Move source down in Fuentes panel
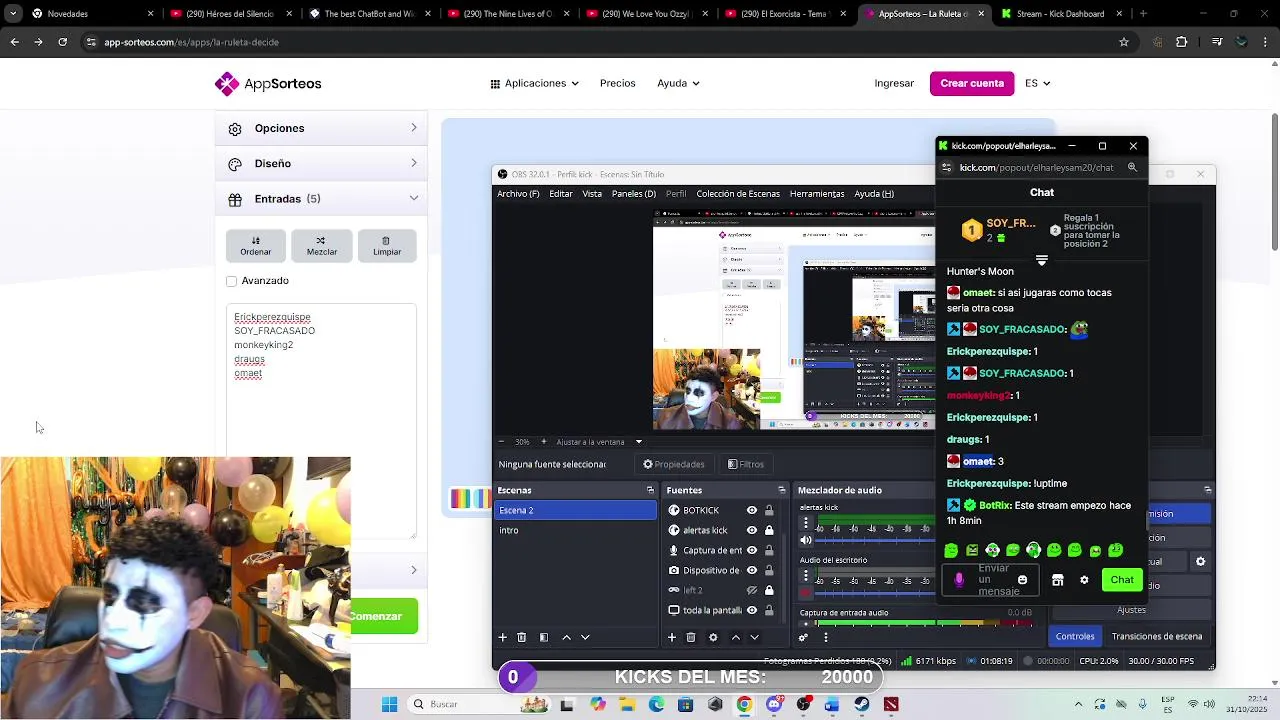The width and height of the screenshot is (1280, 720). pyautogui.click(x=754, y=637)
